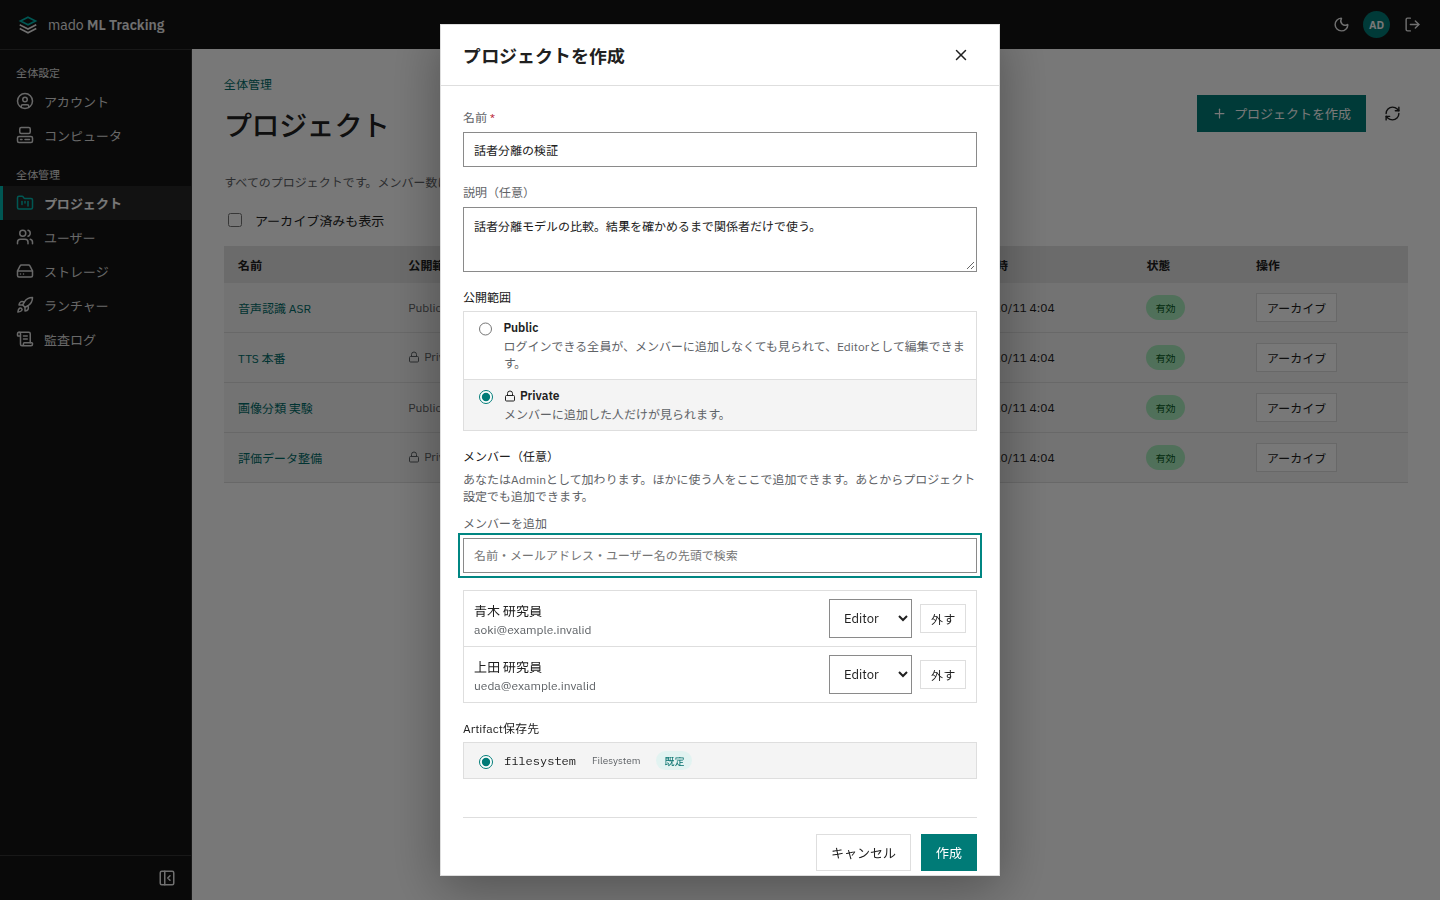Go to ストレージ in the sidebar
The height and width of the screenshot is (900, 1440).
[x=96, y=272]
